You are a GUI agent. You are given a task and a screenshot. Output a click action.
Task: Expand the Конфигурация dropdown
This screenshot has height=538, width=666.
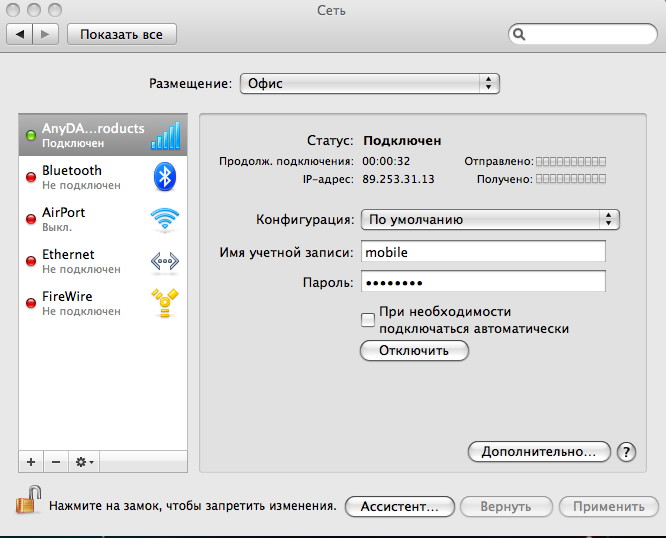pyautogui.click(x=489, y=219)
